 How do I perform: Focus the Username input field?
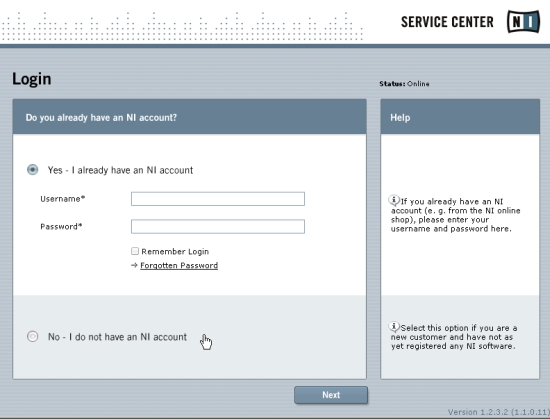click(x=218, y=199)
